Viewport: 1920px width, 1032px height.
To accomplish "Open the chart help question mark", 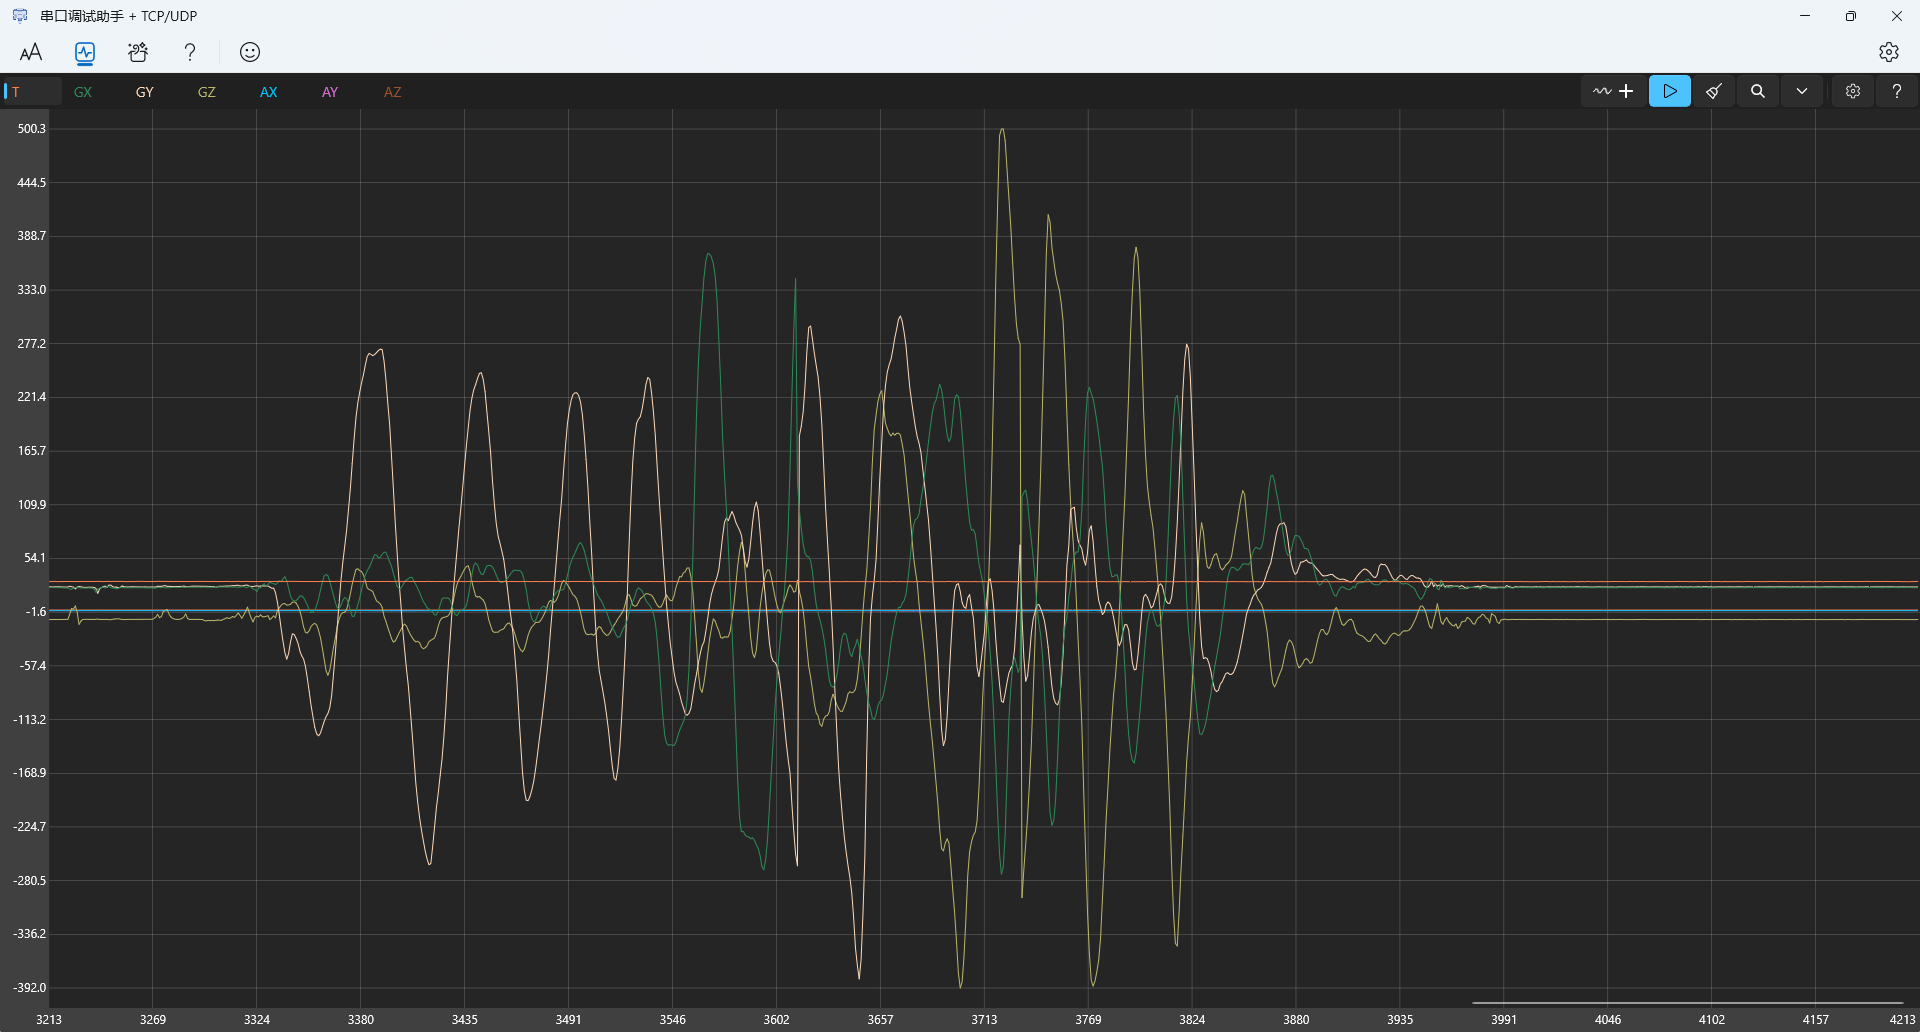I will [x=1897, y=91].
